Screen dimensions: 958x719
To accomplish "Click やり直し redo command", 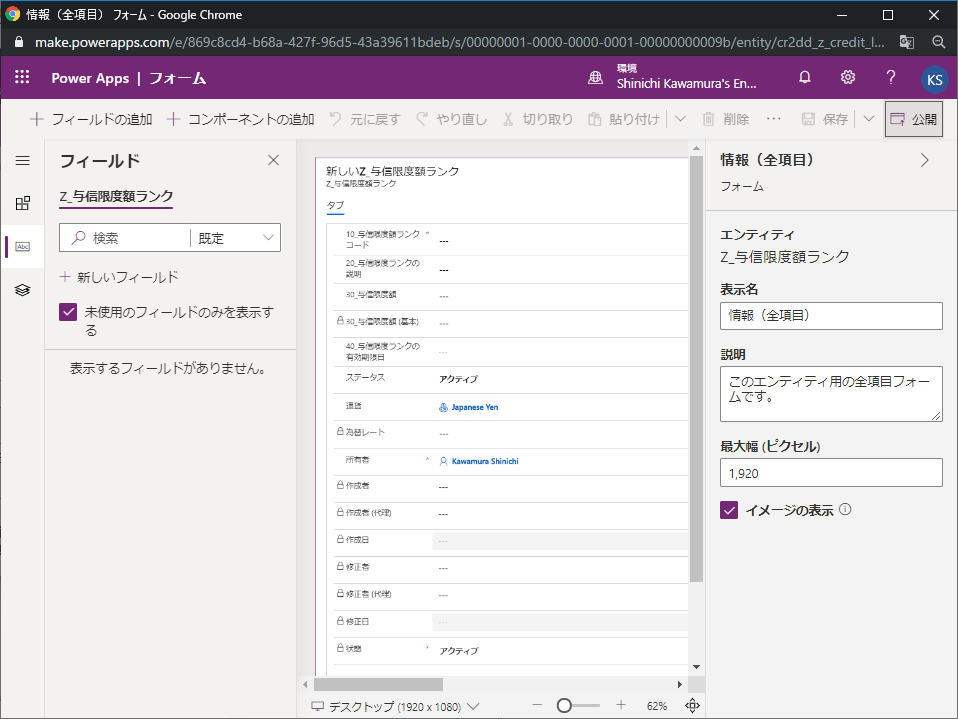I will pyautogui.click(x=452, y=119).
